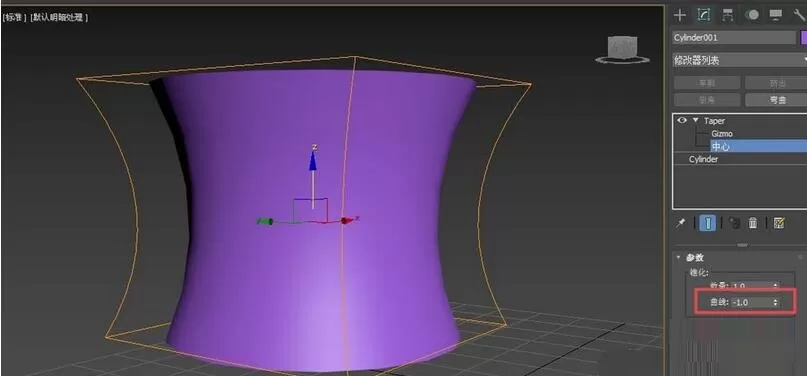Click the blue Z axis gizmo arrow
Screen dimensions: 807x376
pyautogui.click(x=312, y=160)
